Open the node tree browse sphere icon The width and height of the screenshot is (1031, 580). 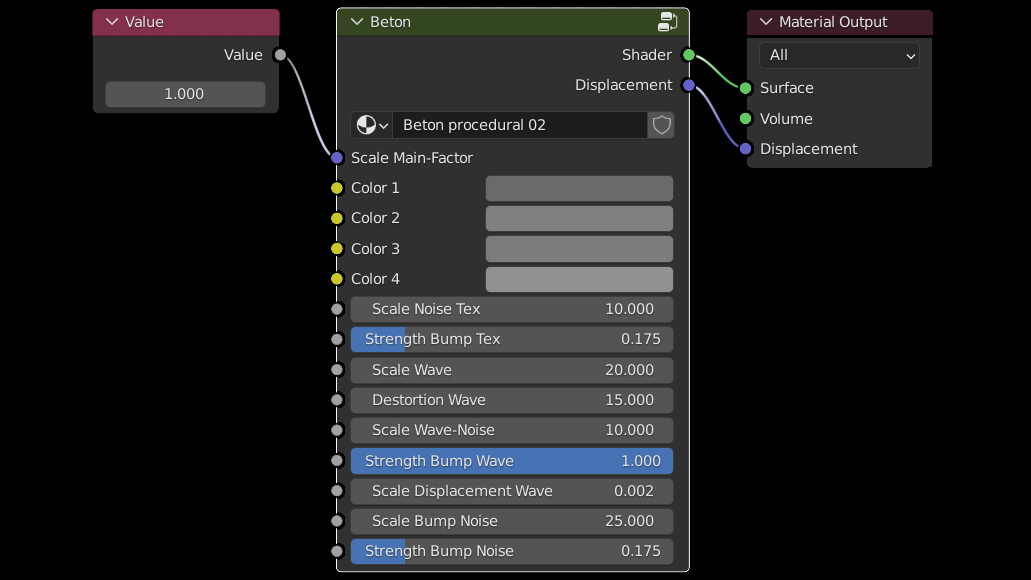tap(371, 125)
